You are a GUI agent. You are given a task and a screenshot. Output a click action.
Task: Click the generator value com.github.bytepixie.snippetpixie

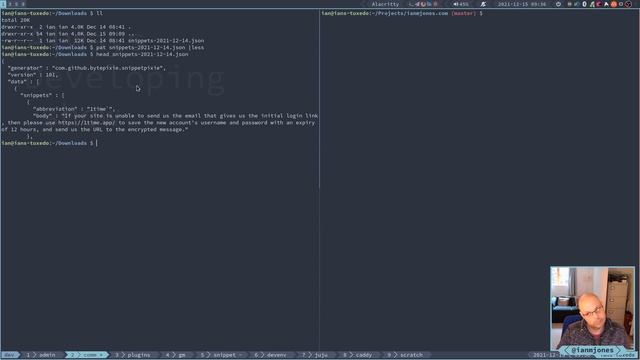[109, 68]
